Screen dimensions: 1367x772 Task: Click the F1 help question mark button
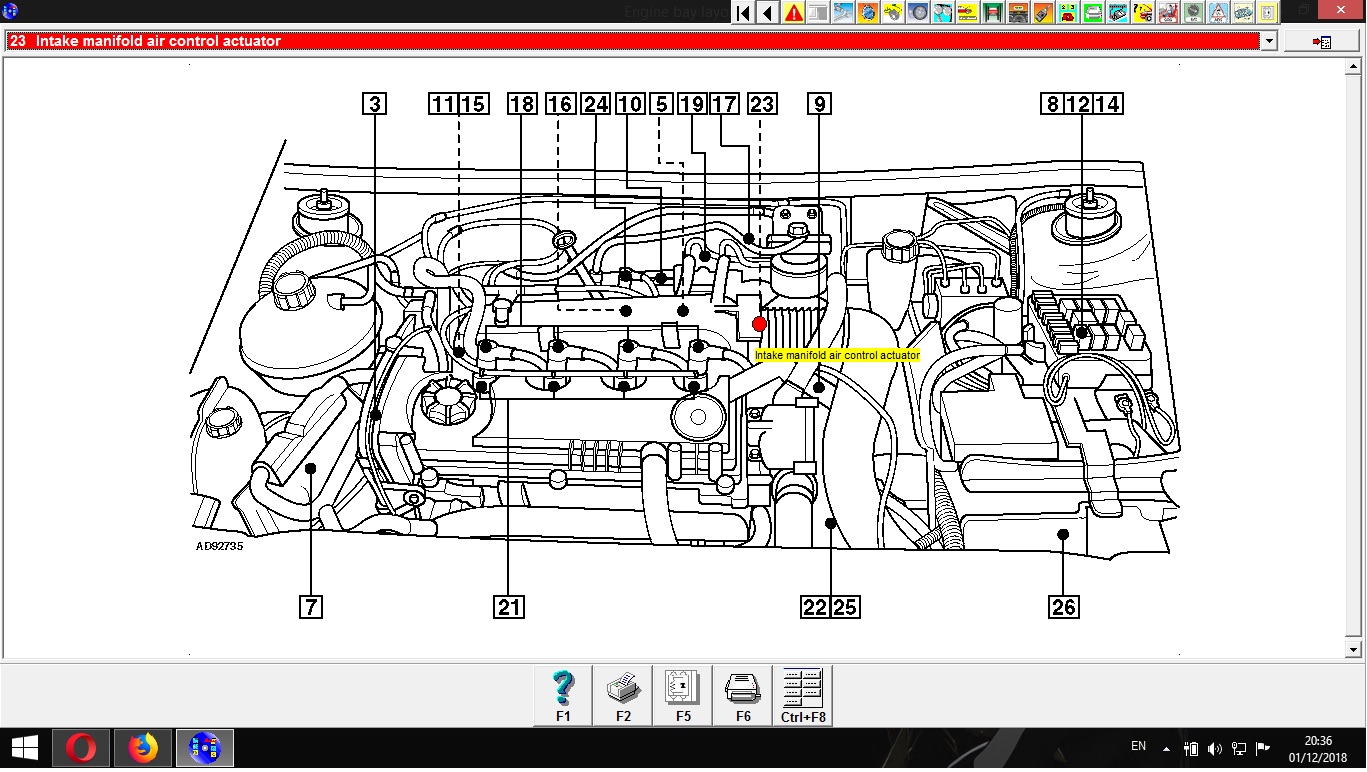pos(563,694)
